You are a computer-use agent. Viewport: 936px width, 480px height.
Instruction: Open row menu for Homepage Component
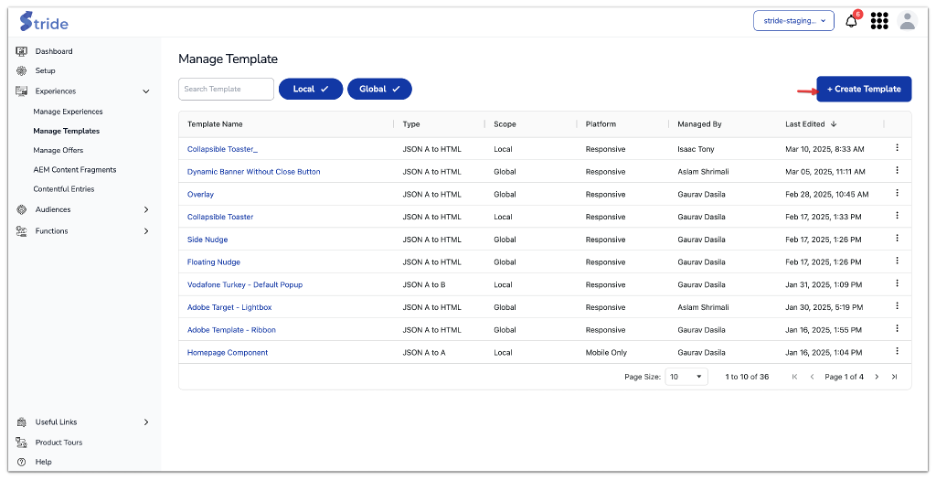(897, 351)
